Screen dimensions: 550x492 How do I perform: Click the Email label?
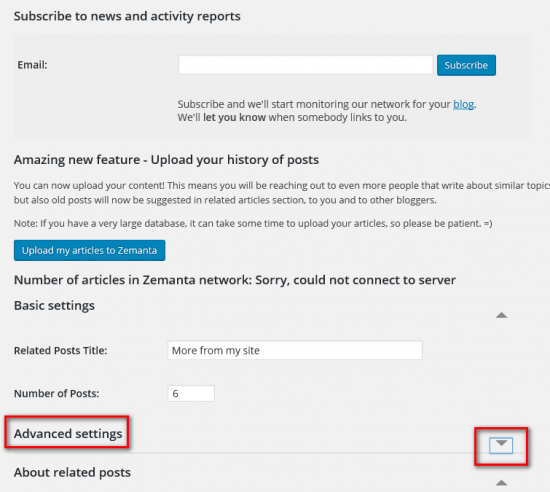tap(32, 65)
